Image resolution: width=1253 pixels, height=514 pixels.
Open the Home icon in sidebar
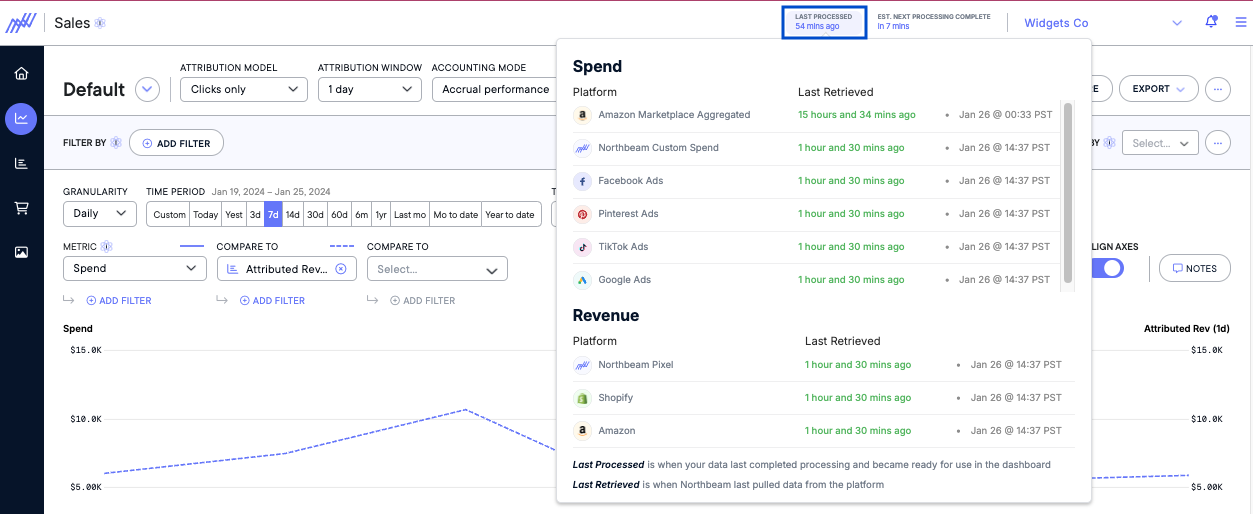(21, 73)
